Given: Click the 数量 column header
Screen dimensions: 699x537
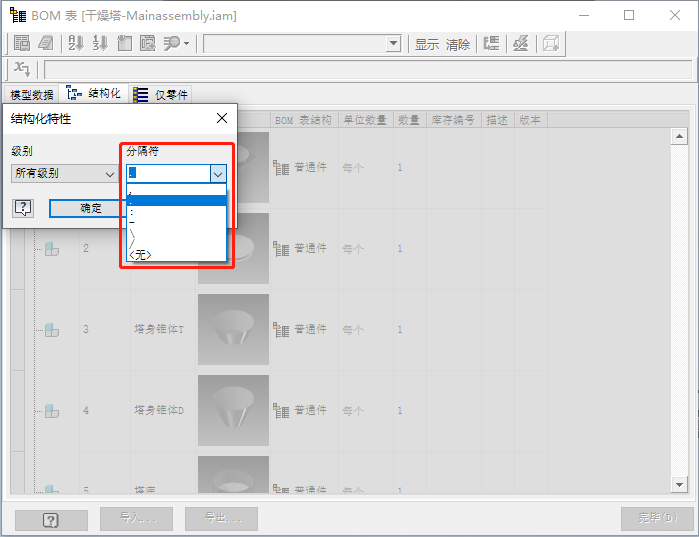Looking at the screenshot, I should [410, 120].
